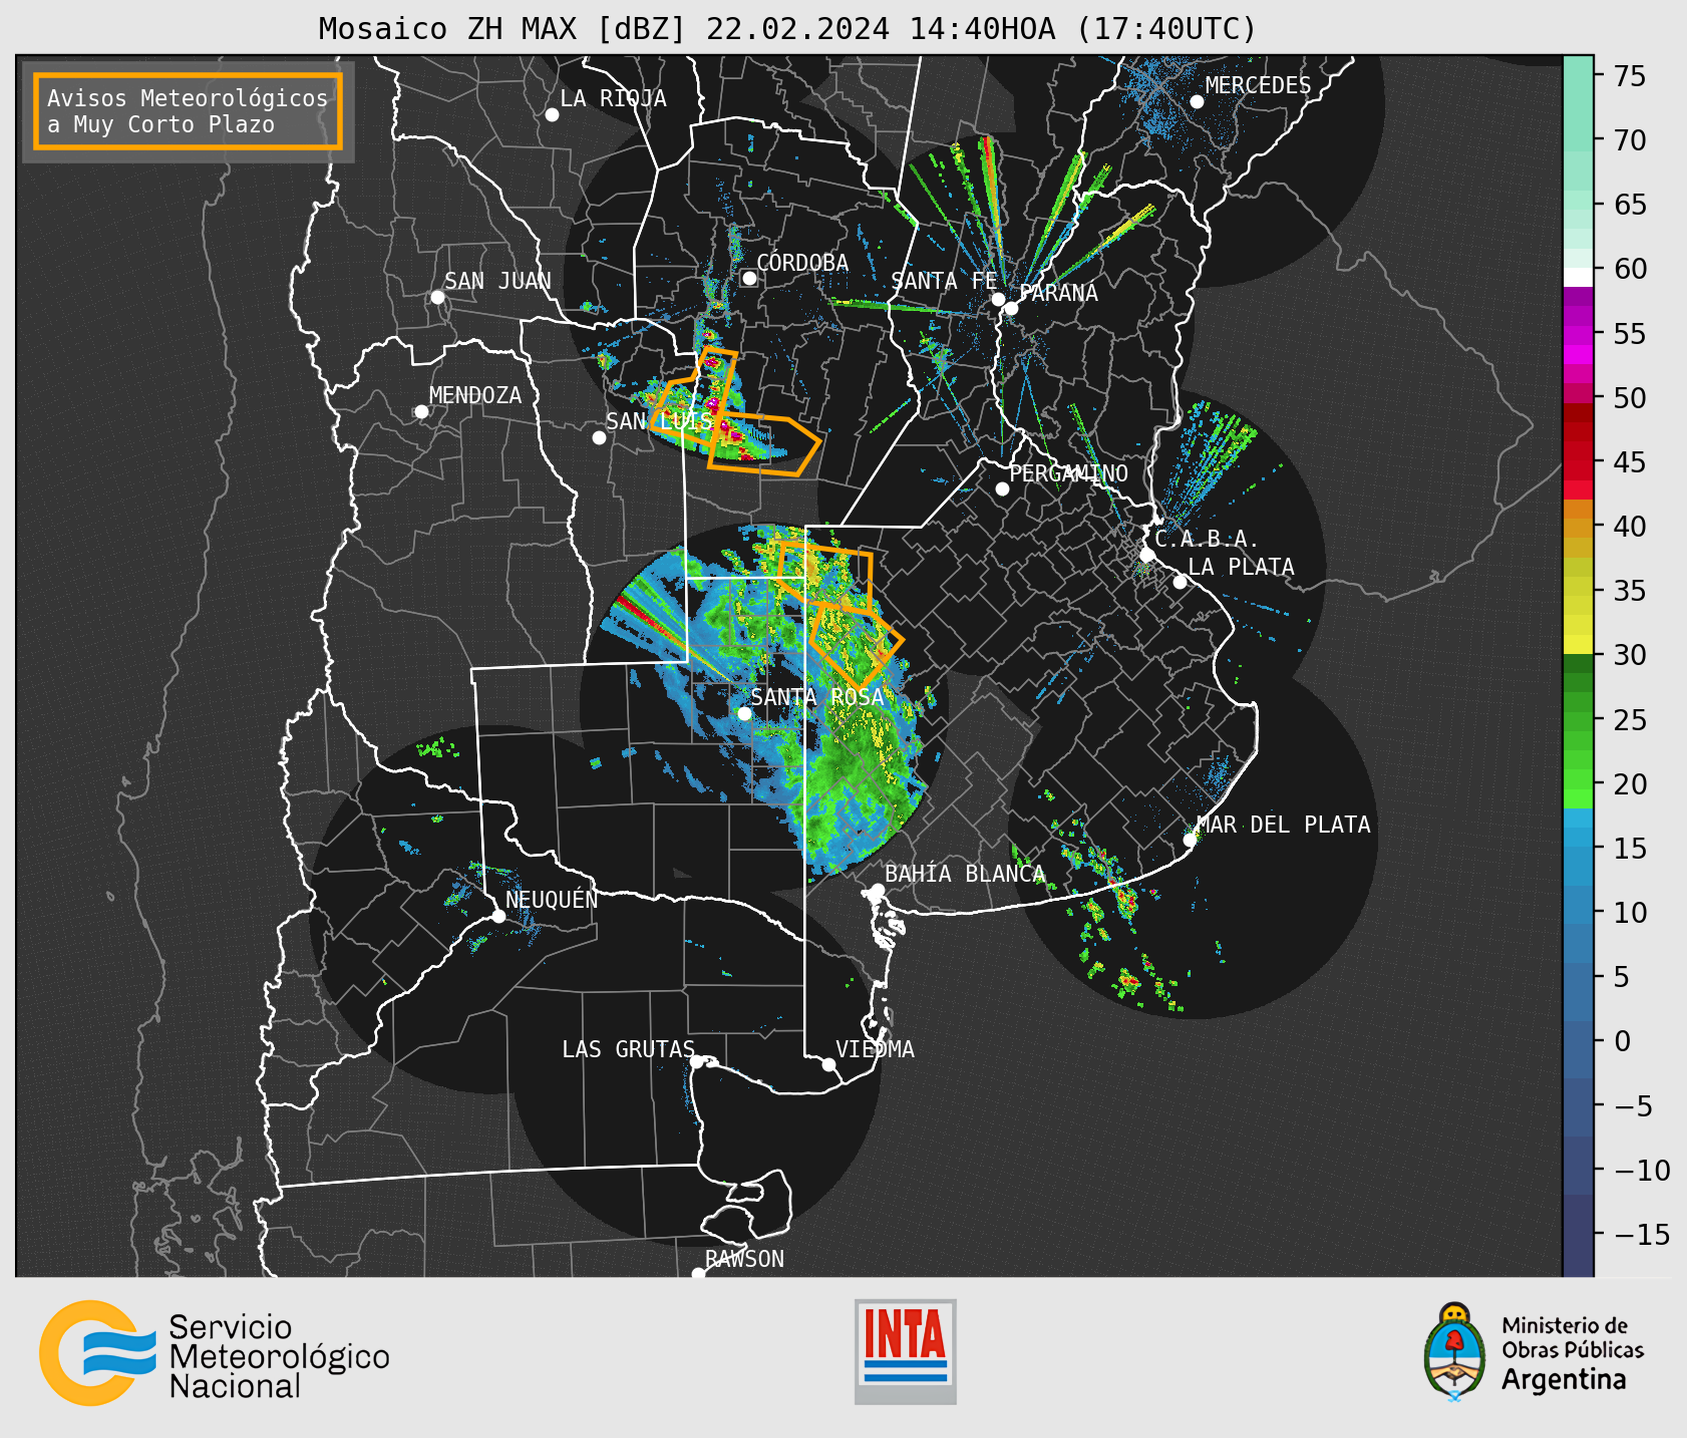The width and height of the screenshot is (1687, 1438).
Task: Click the INTA logo
Action: coord(905,1351)
